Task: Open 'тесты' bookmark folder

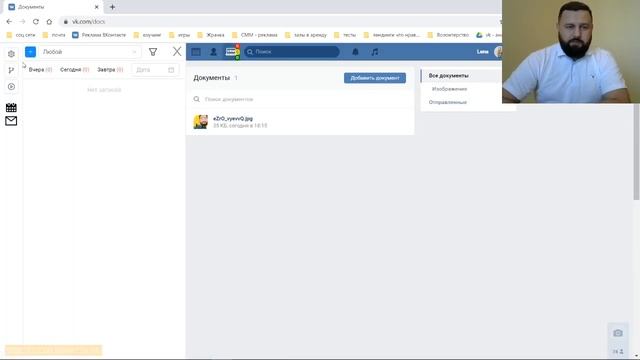Action: tap(345, 35)
